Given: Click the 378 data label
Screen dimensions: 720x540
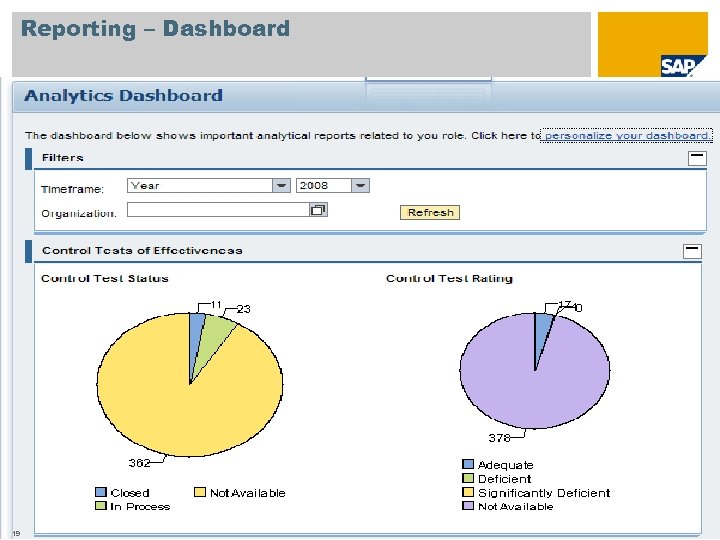Looking at the screenshot, I should (x=500, y=438).
